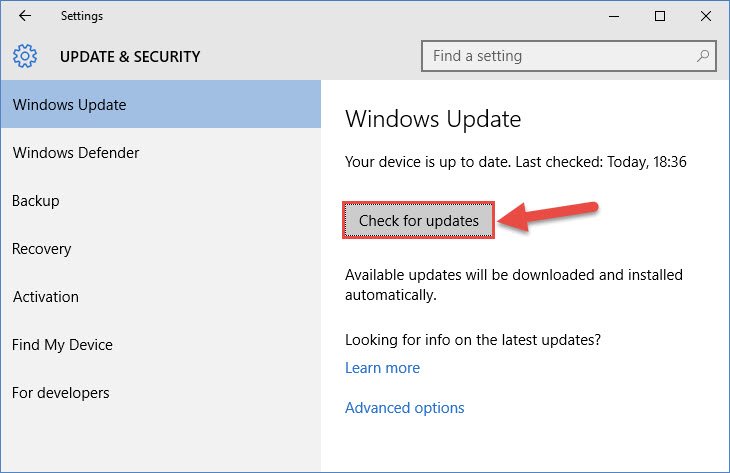Select Windows Update in sidebar
The image size is (730, 473).
pyautogui.click(x=161, y=104)
